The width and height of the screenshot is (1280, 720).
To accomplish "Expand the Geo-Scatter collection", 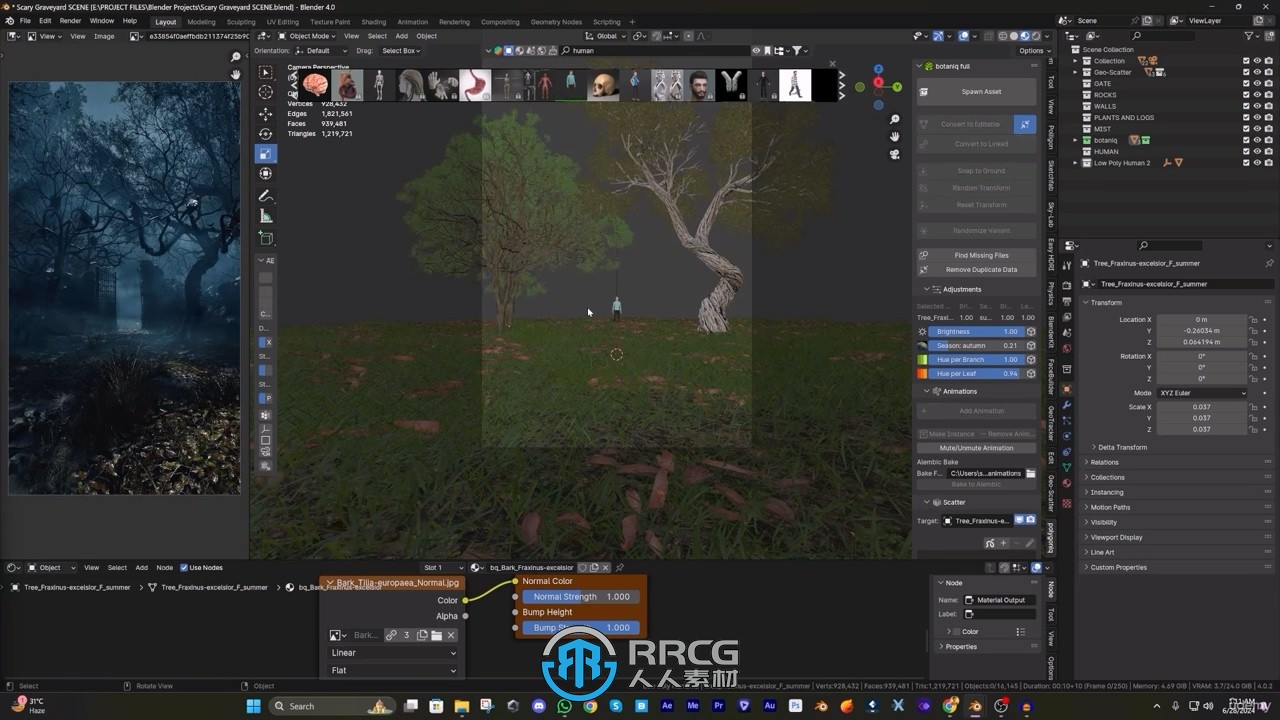I will coord(1075,72).
